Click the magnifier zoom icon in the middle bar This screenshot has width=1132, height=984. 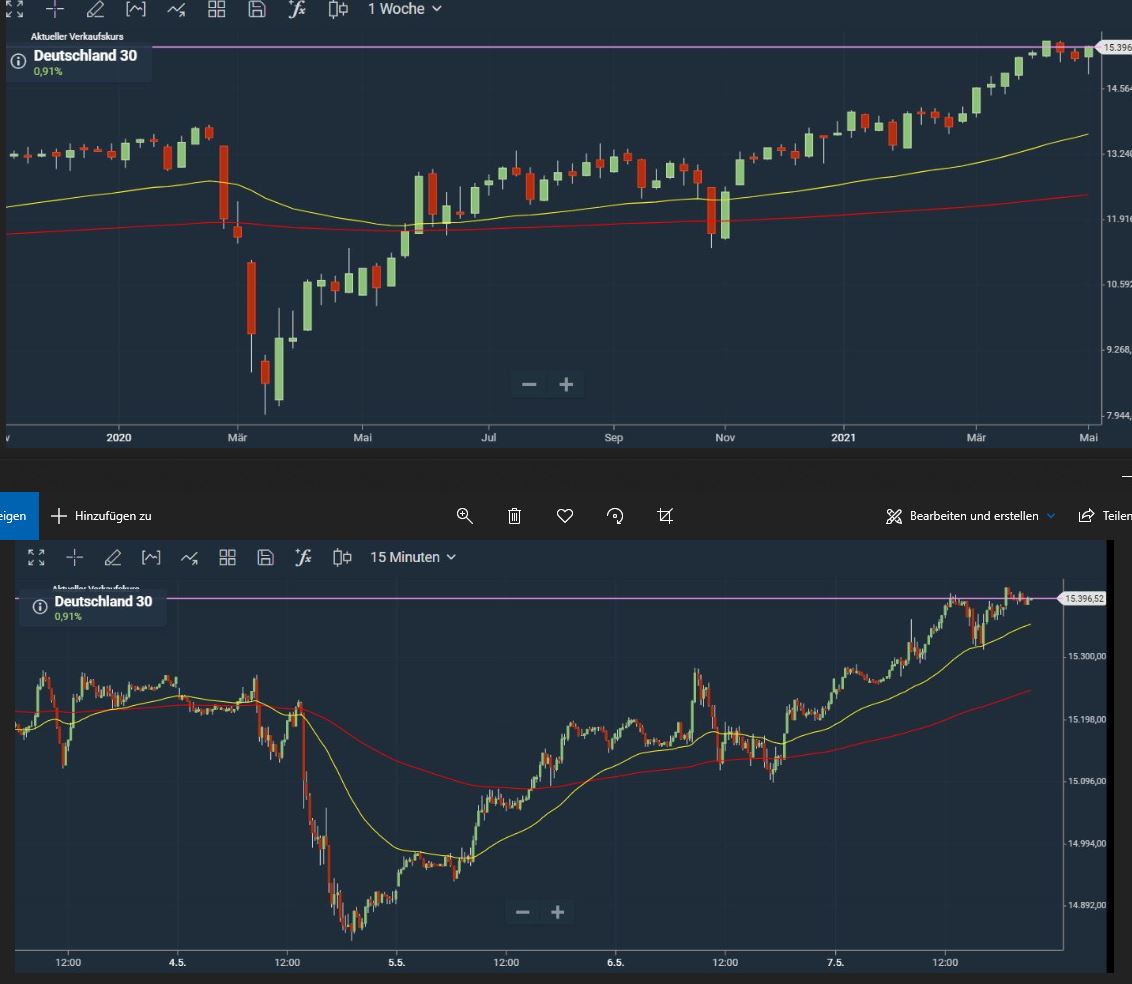[464, 516]
